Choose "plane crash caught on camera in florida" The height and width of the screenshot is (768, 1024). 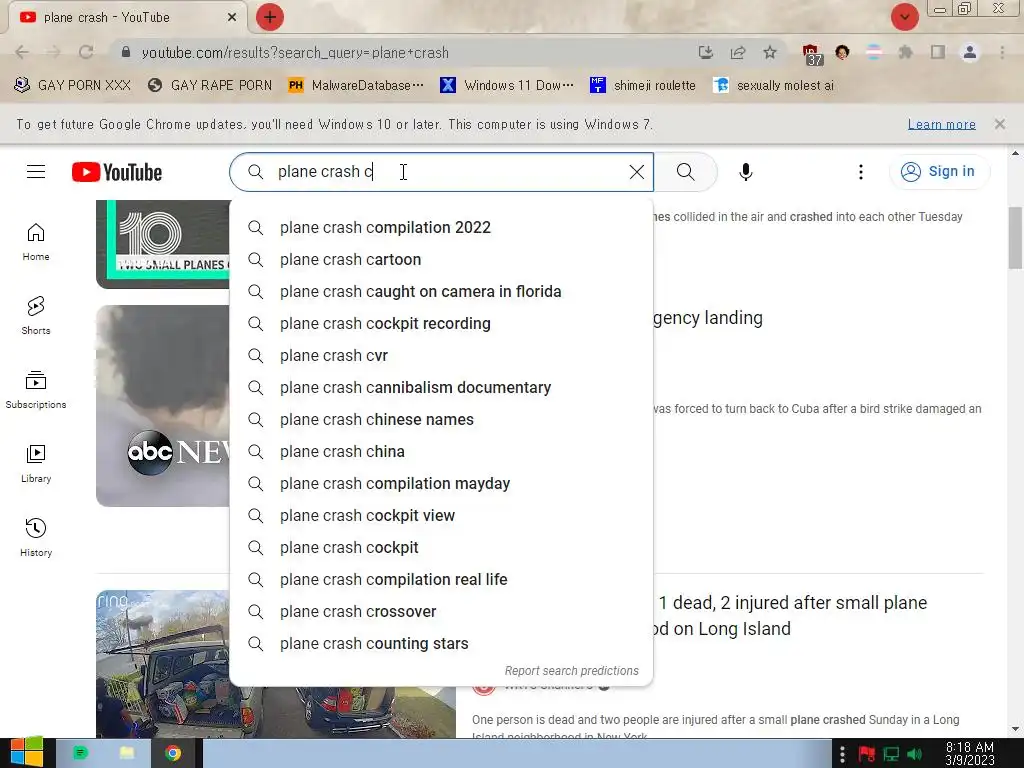[x=441, y=291]
